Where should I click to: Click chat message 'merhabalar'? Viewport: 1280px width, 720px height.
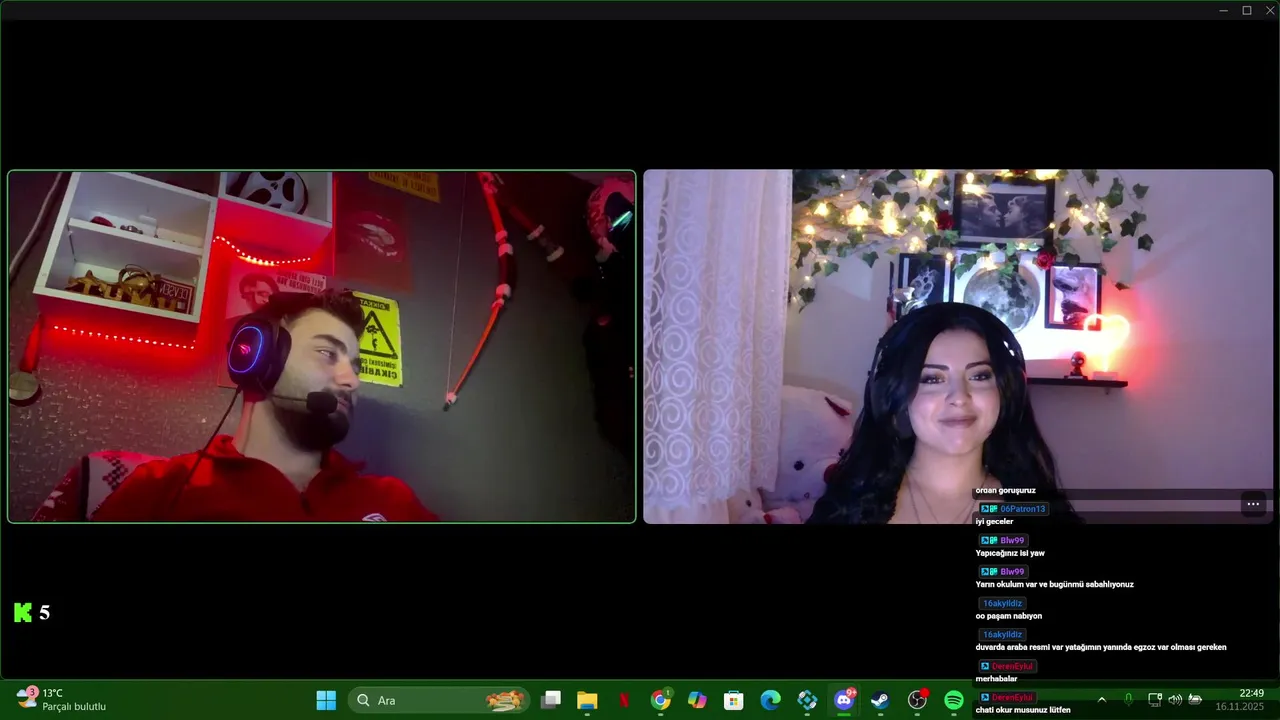tap(996, 679)
